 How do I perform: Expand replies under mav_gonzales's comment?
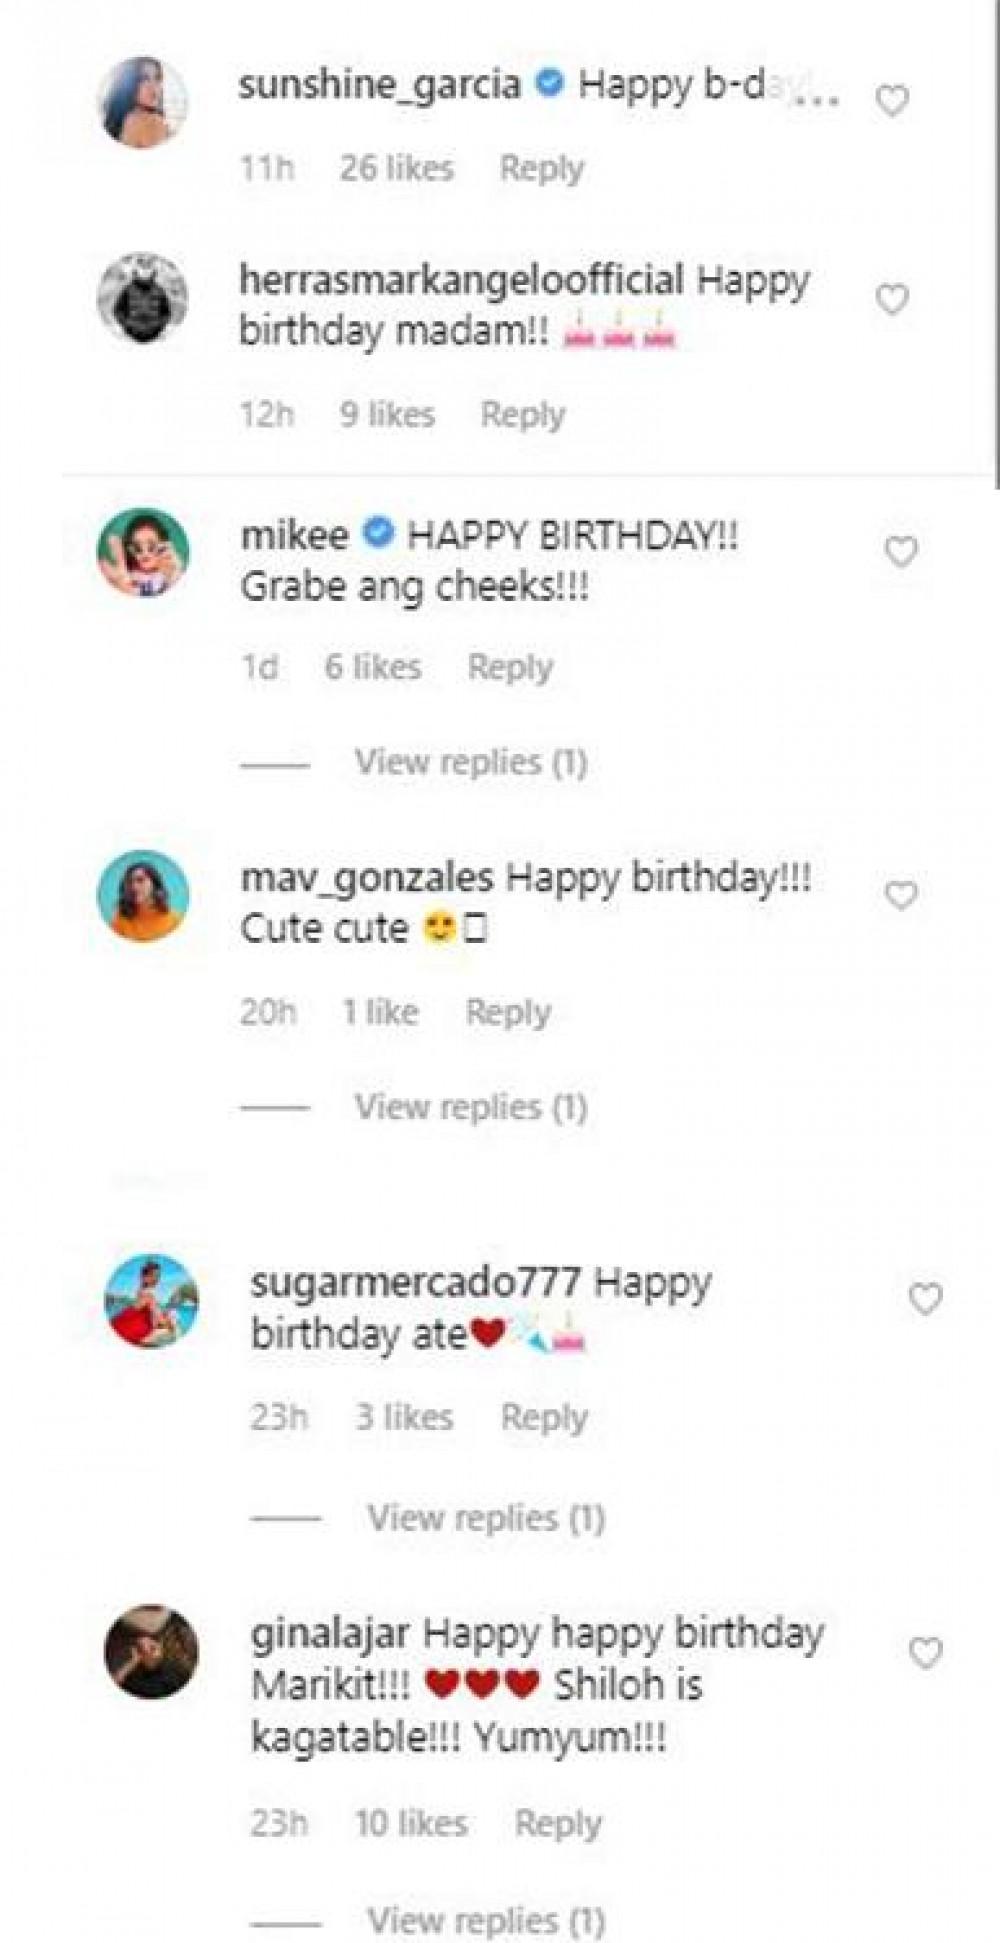[470, 1107]
